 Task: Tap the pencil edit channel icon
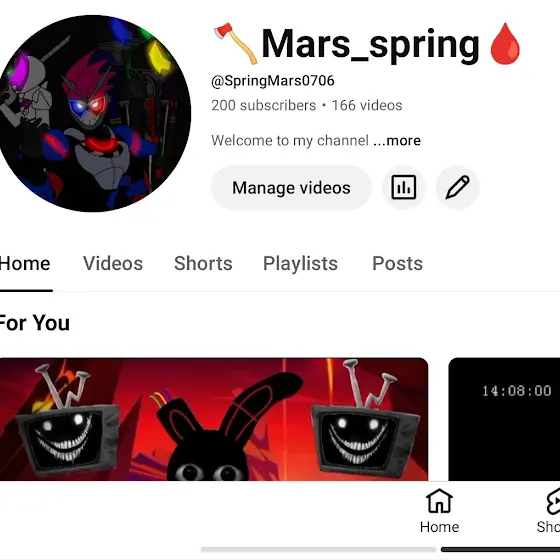click(457, 187)
